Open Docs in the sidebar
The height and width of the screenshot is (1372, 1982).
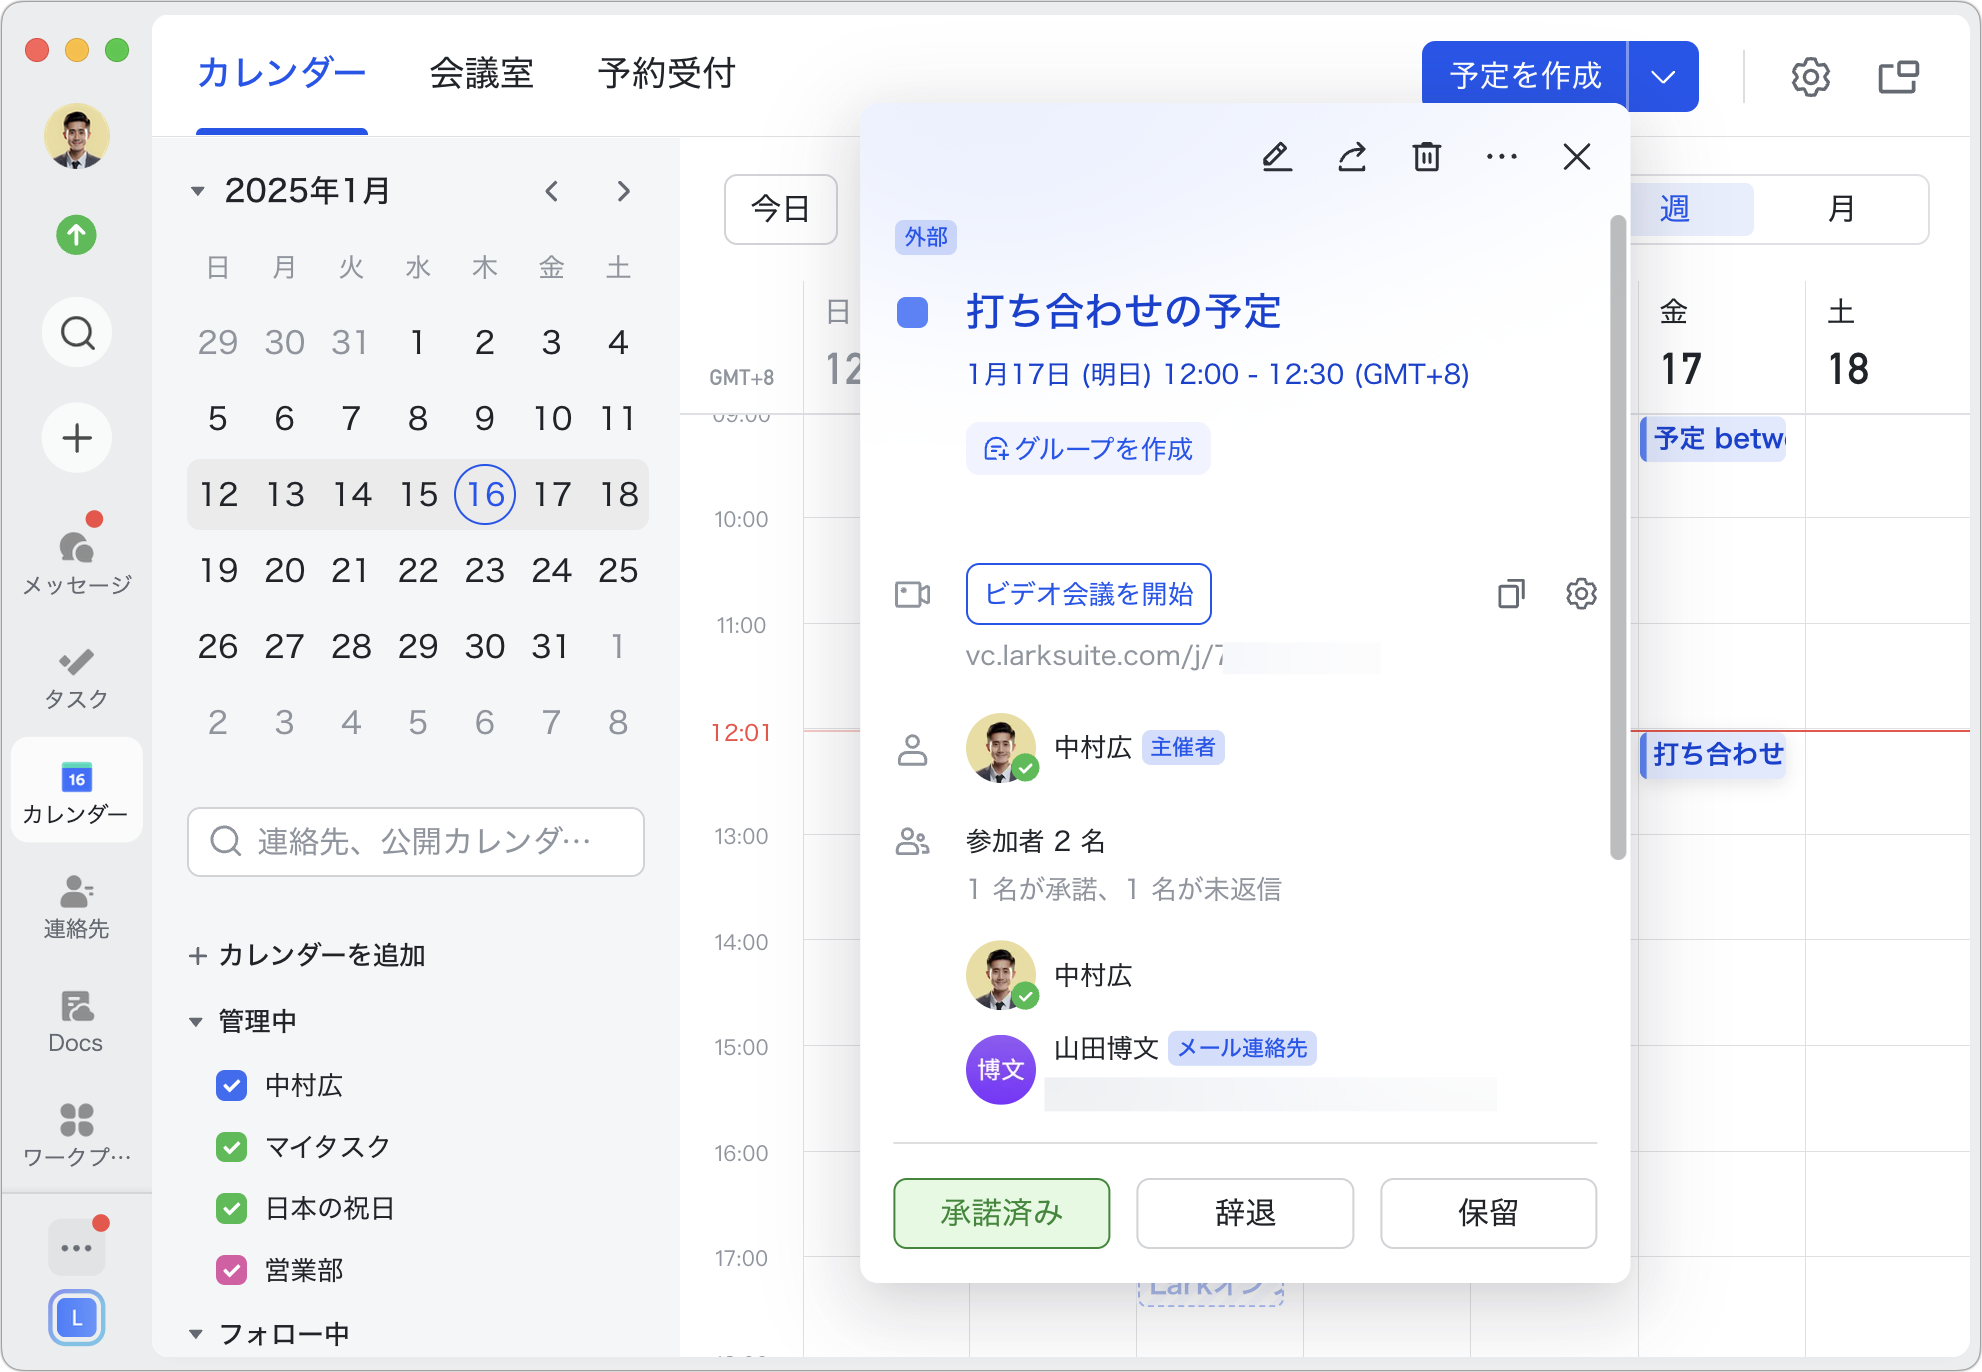click(x=76, y=1021)
